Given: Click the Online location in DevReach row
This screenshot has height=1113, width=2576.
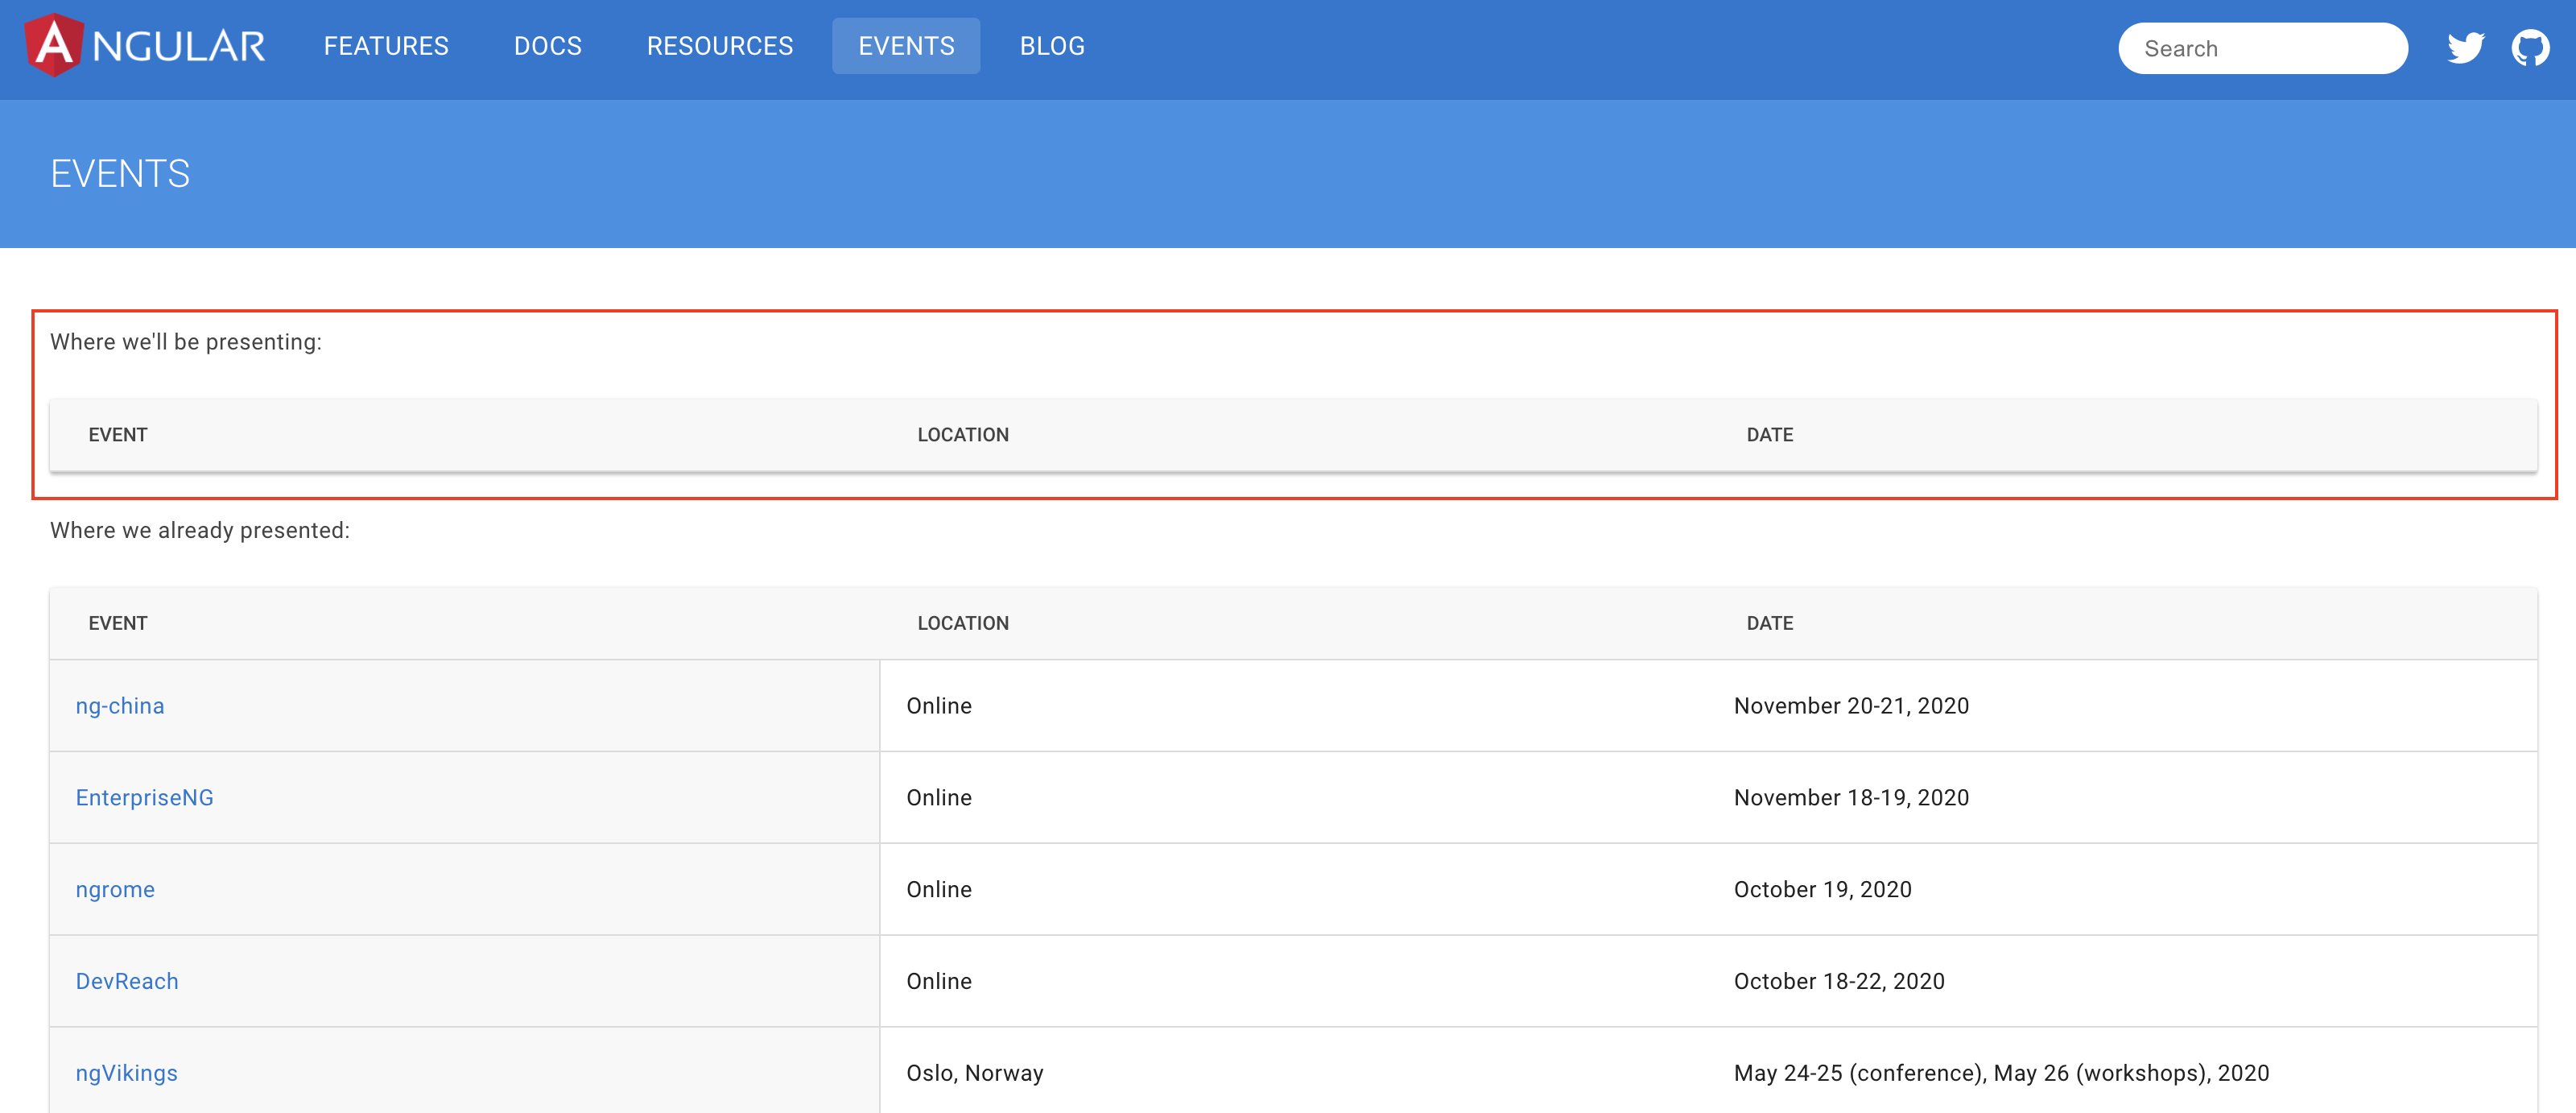Looking at the screenshot, I should 939,982.
